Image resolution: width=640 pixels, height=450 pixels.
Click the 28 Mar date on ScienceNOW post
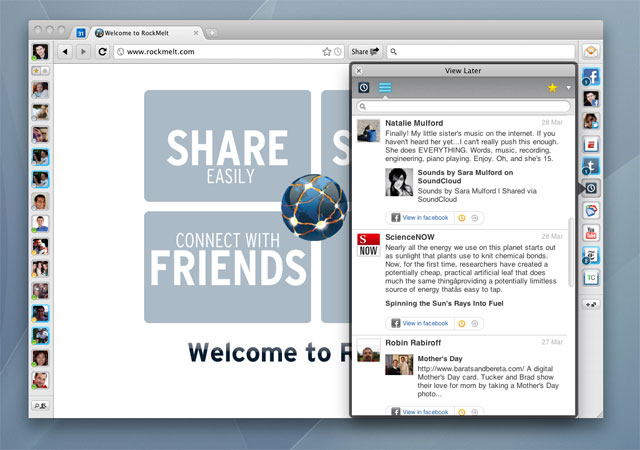point(552,236)
